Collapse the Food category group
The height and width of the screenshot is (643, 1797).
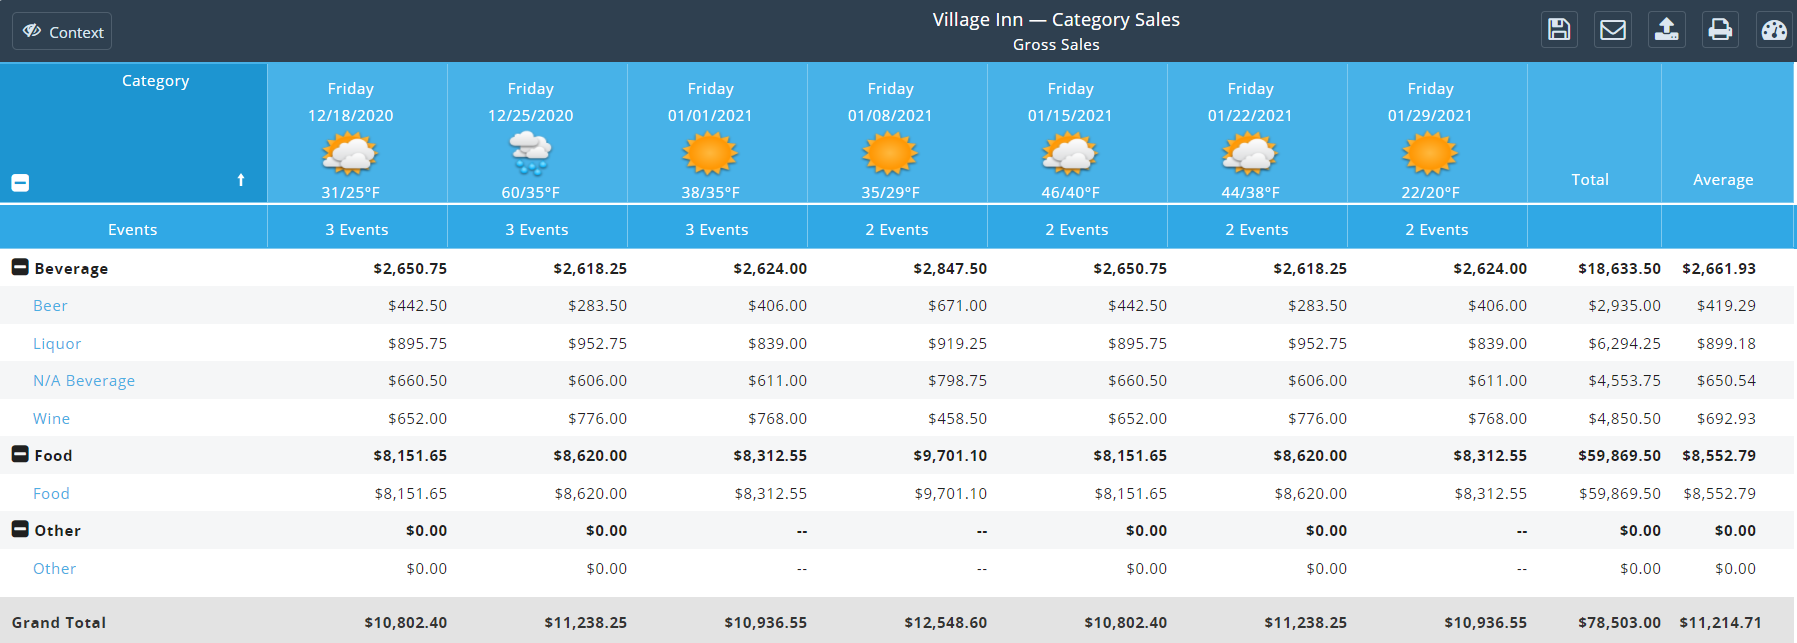20,454
